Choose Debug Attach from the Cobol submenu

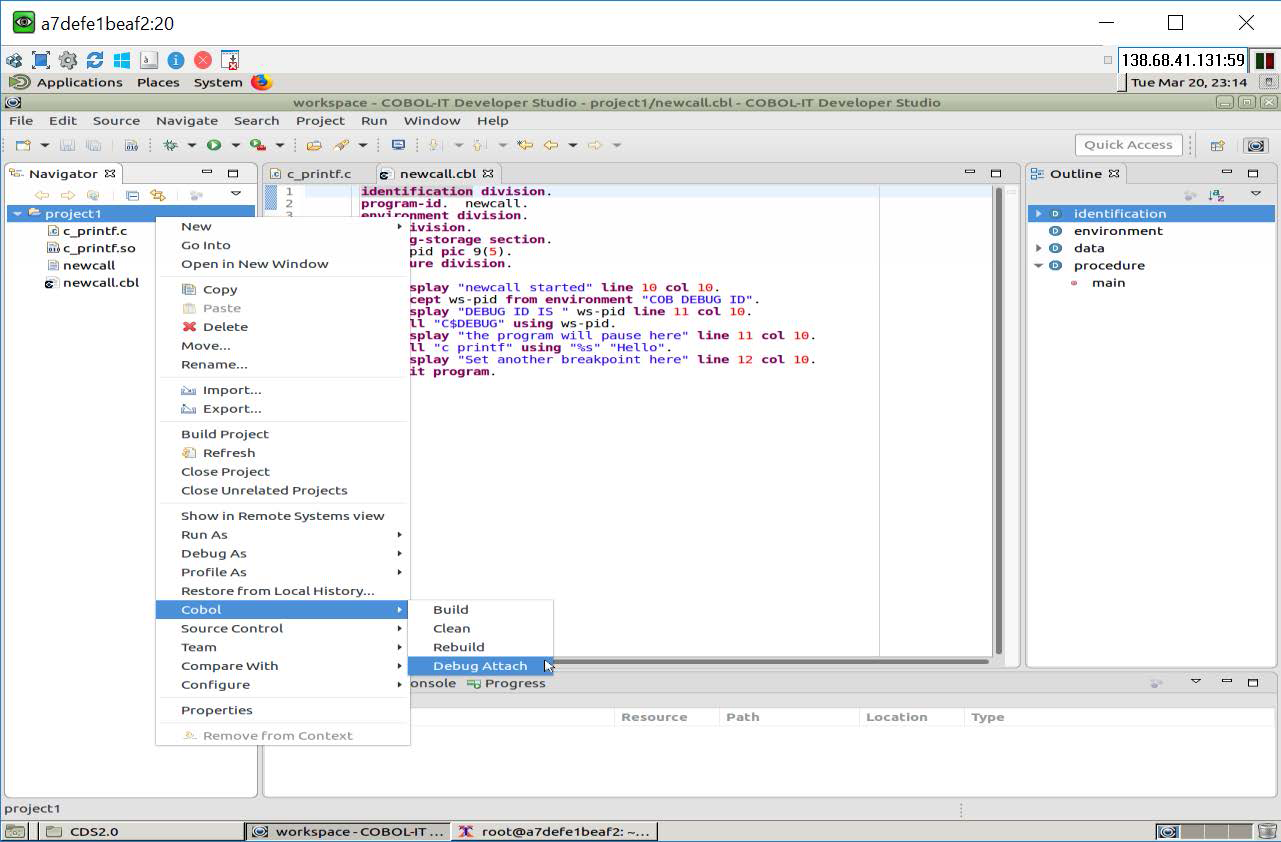(479, 665)
